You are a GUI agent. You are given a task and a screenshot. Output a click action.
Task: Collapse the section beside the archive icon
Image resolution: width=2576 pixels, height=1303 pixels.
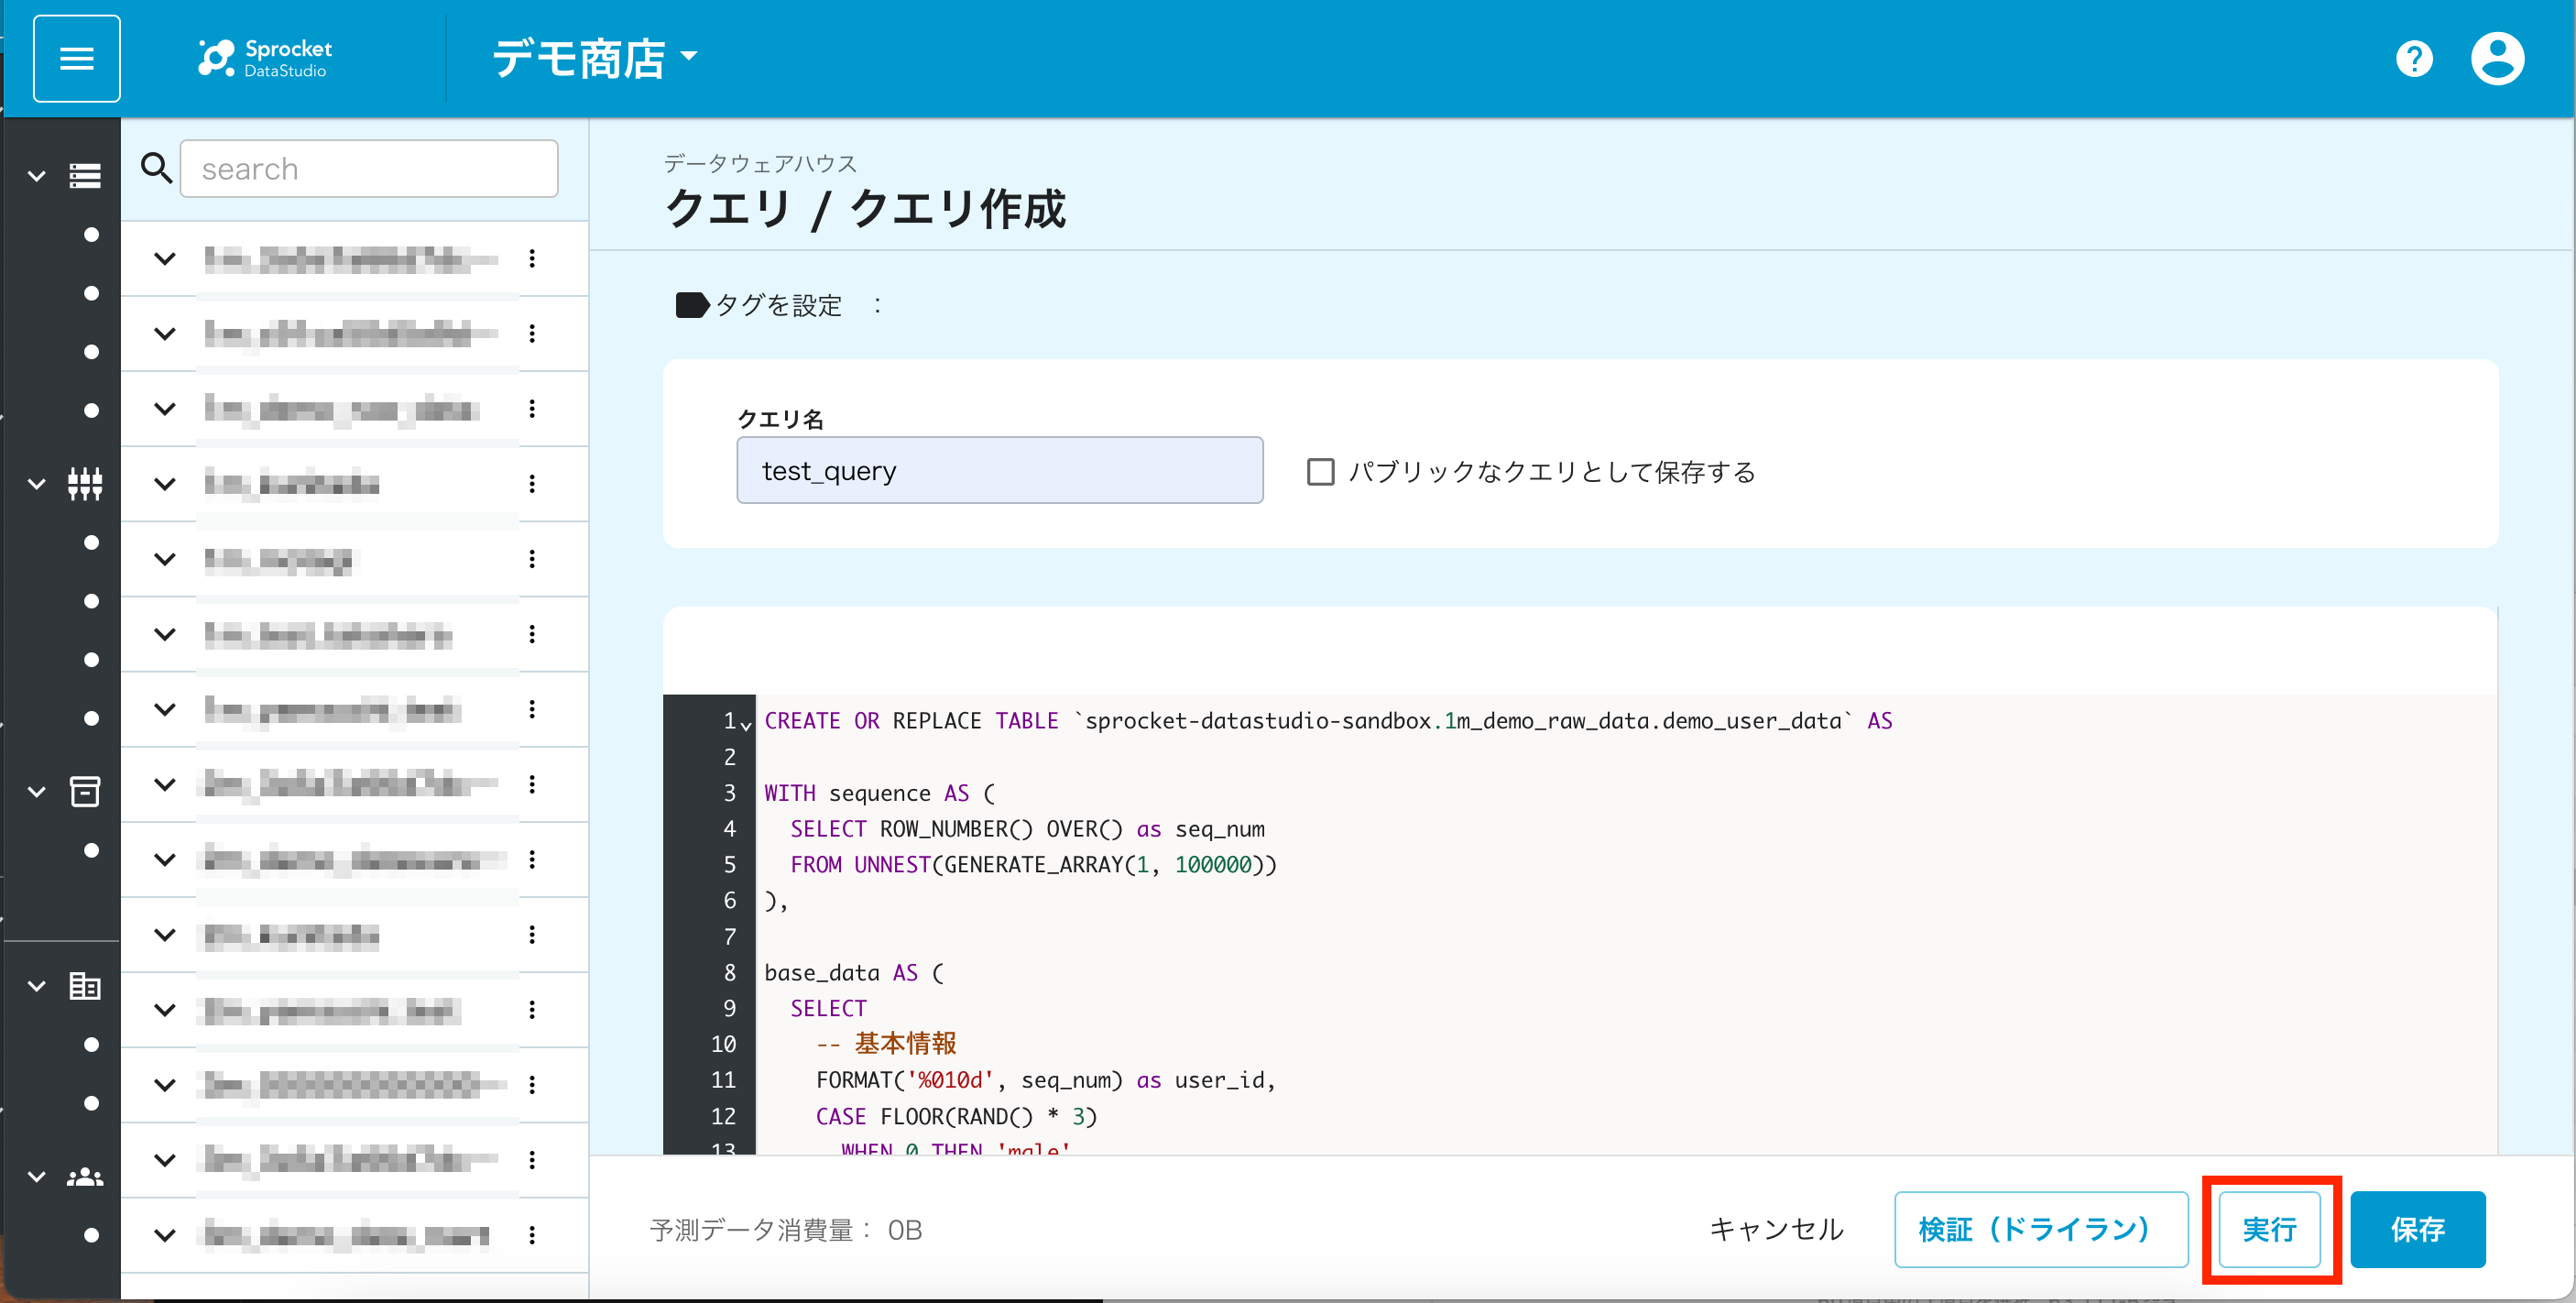[x=37, y=791]
